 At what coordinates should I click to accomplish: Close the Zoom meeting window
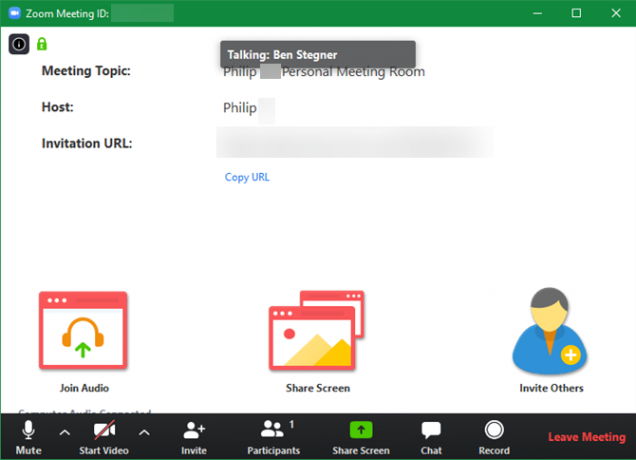[x=616, y=13]
